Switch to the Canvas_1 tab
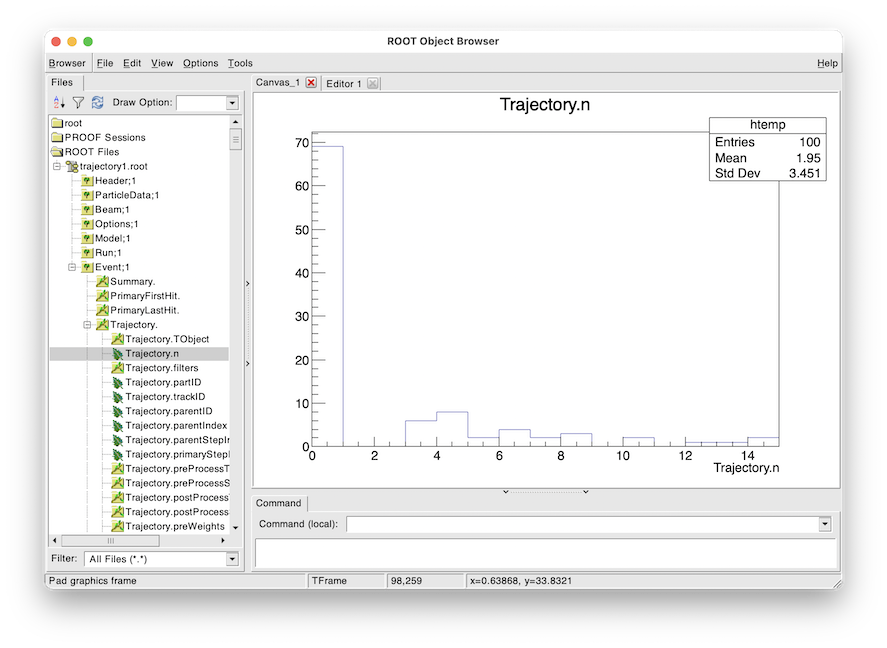This screenshot has height=648, width=887. coord(278,83)
